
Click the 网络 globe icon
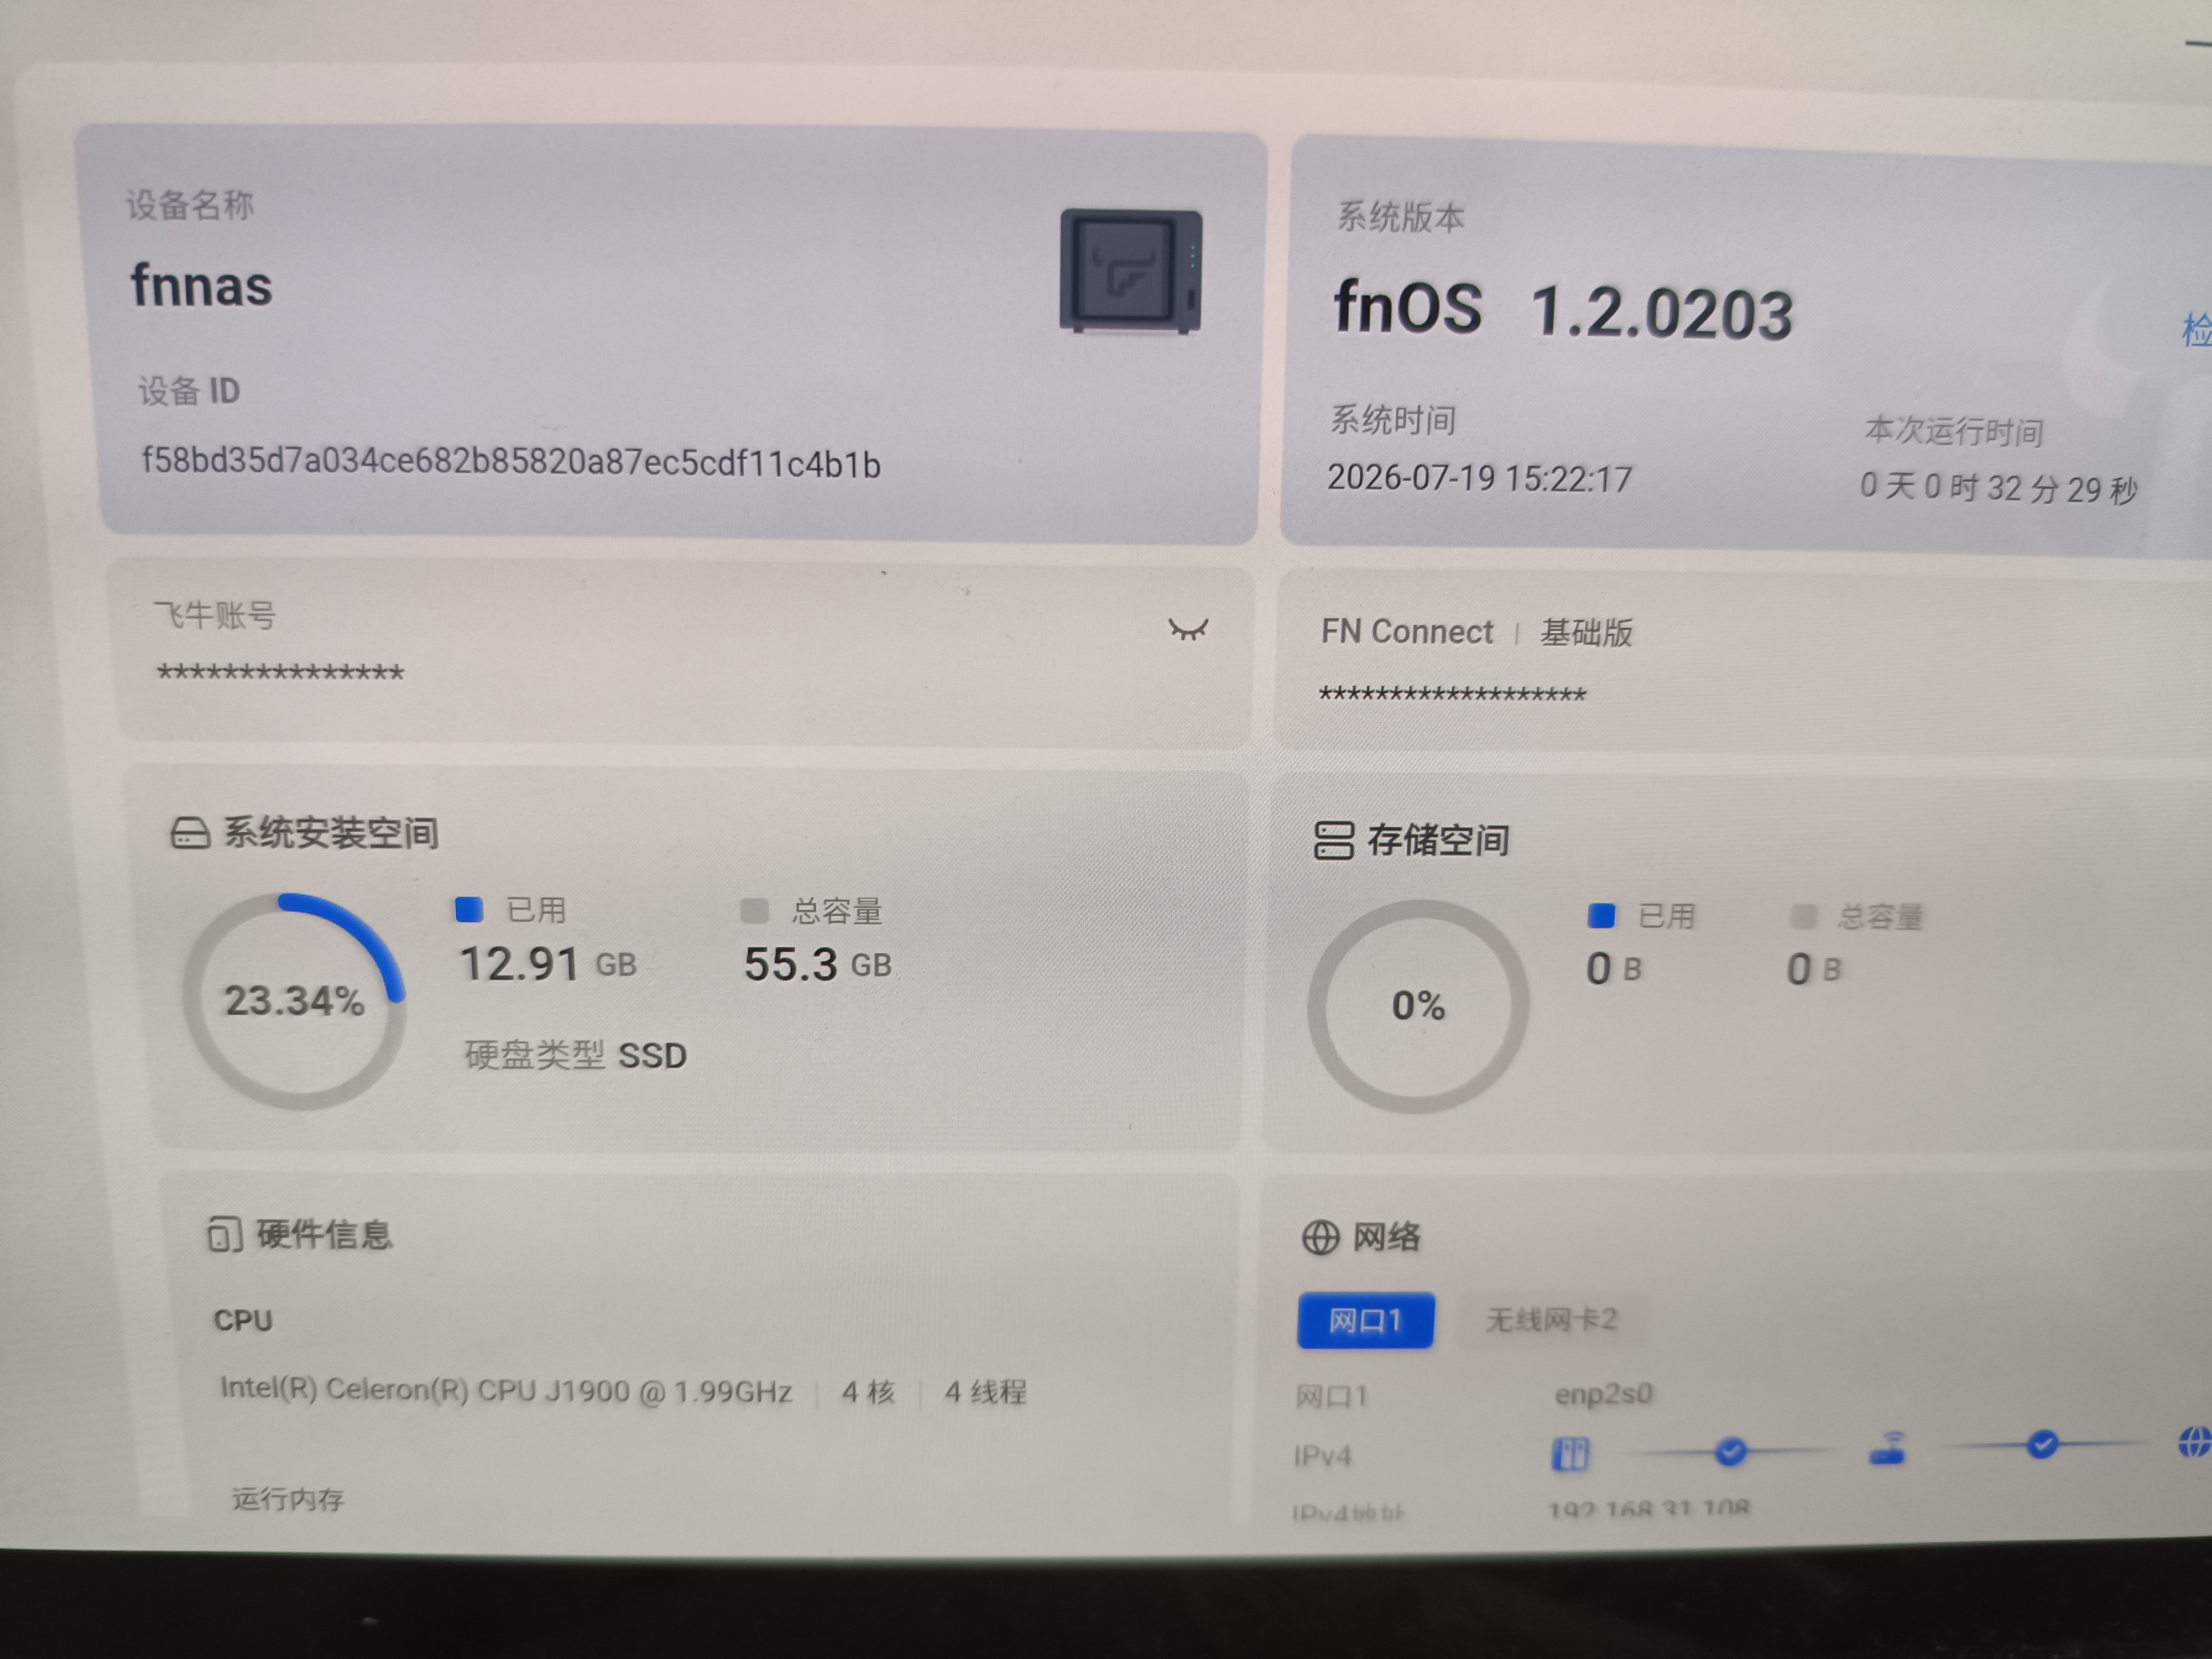(1320, 1237)
